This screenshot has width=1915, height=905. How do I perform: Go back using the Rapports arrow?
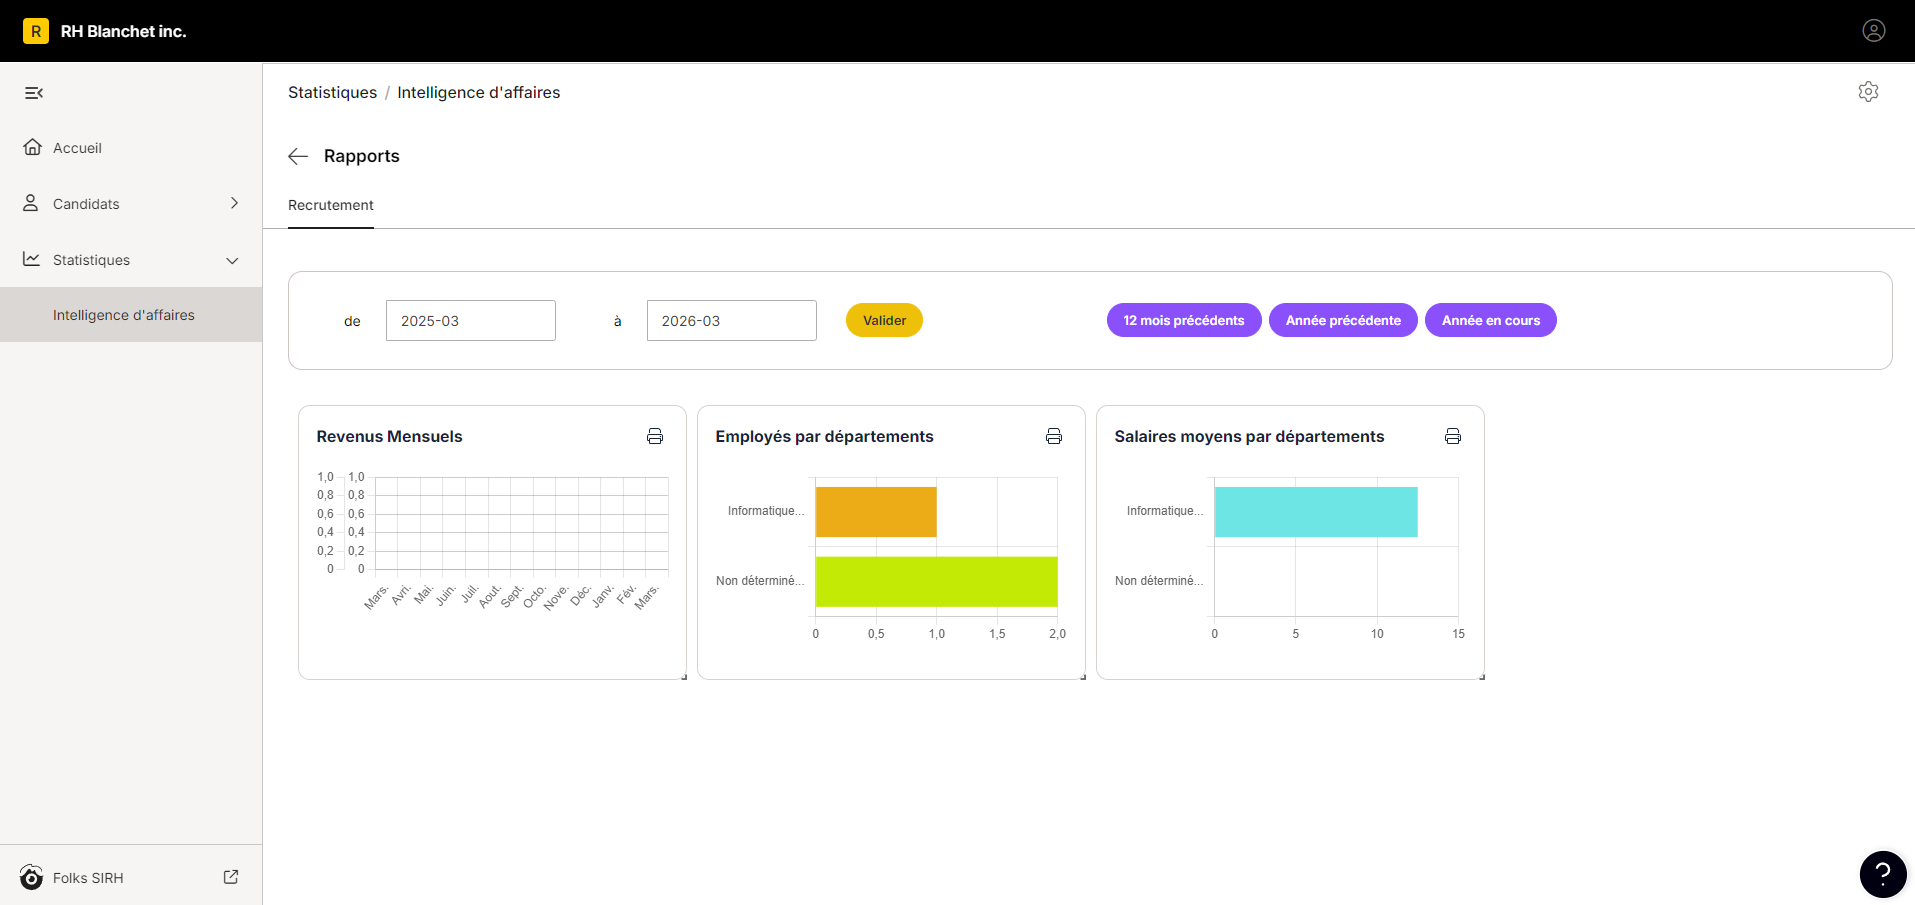298,156
